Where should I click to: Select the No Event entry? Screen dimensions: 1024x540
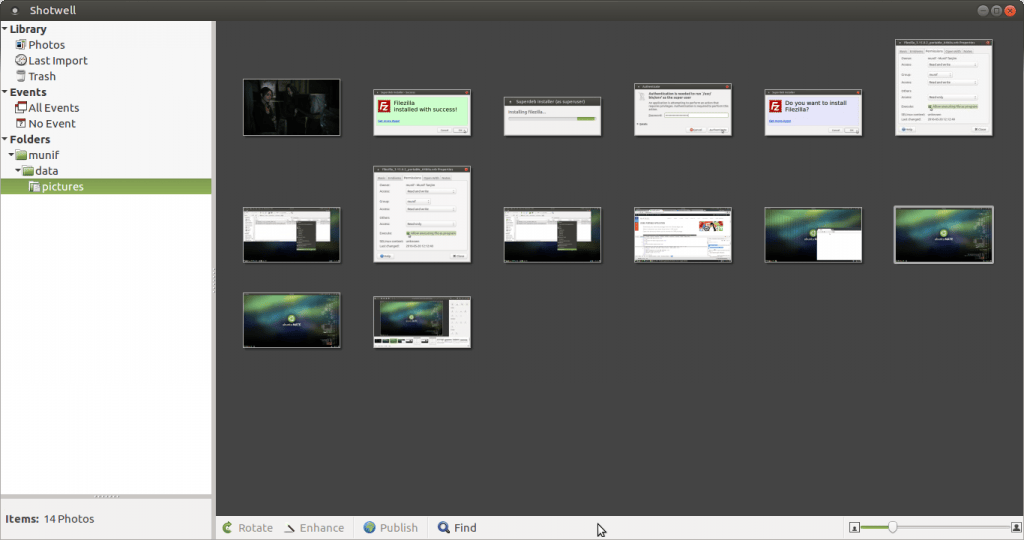pyautogui.click(x=51, y=124)
